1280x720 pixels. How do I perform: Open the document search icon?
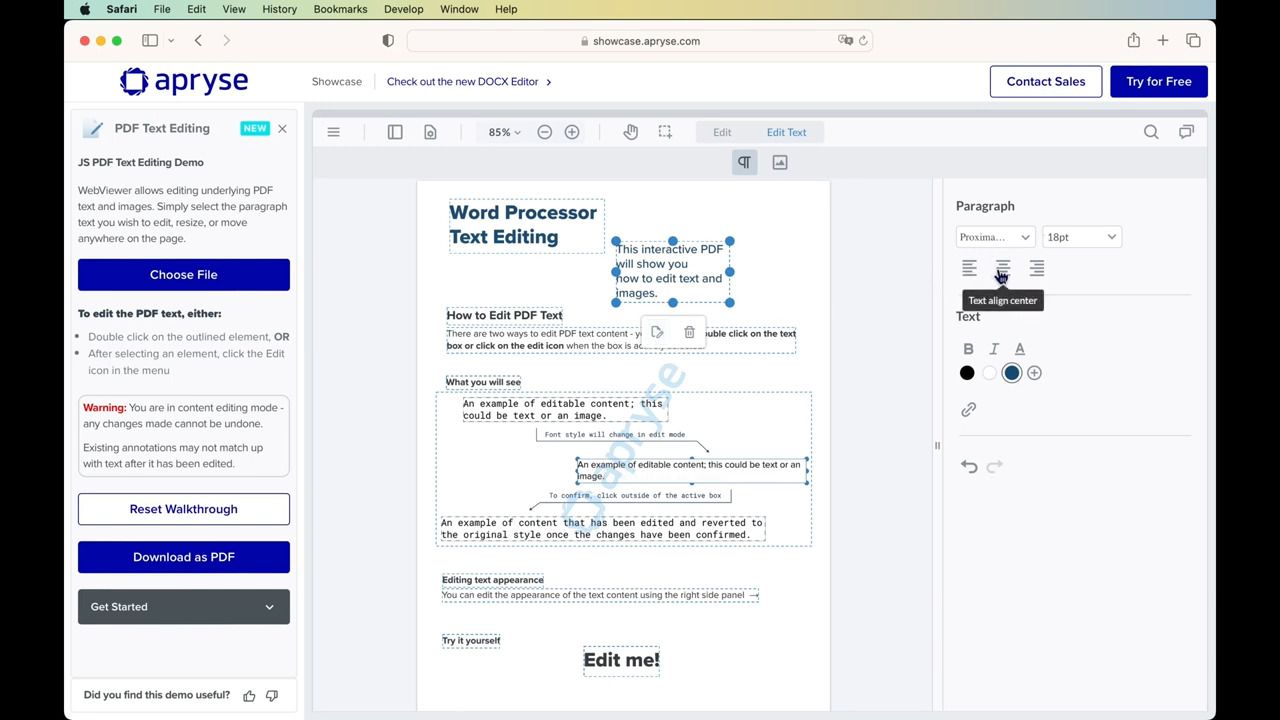click(x=1151, y=132)
